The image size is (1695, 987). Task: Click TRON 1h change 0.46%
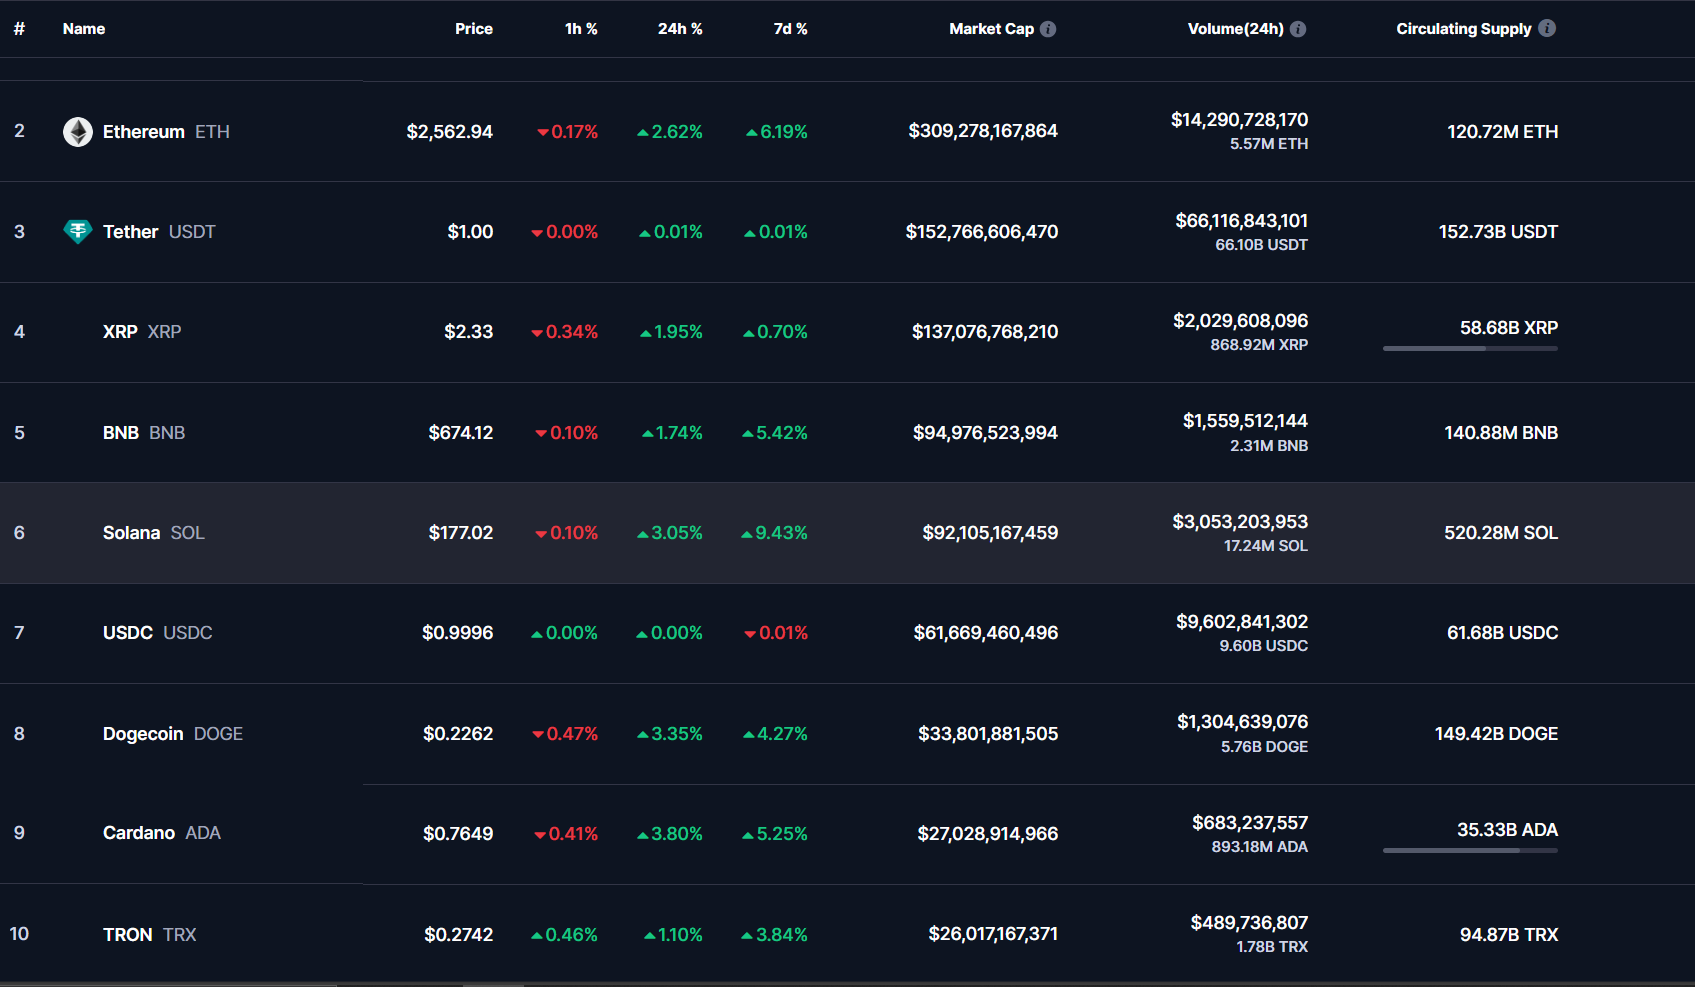564,935
